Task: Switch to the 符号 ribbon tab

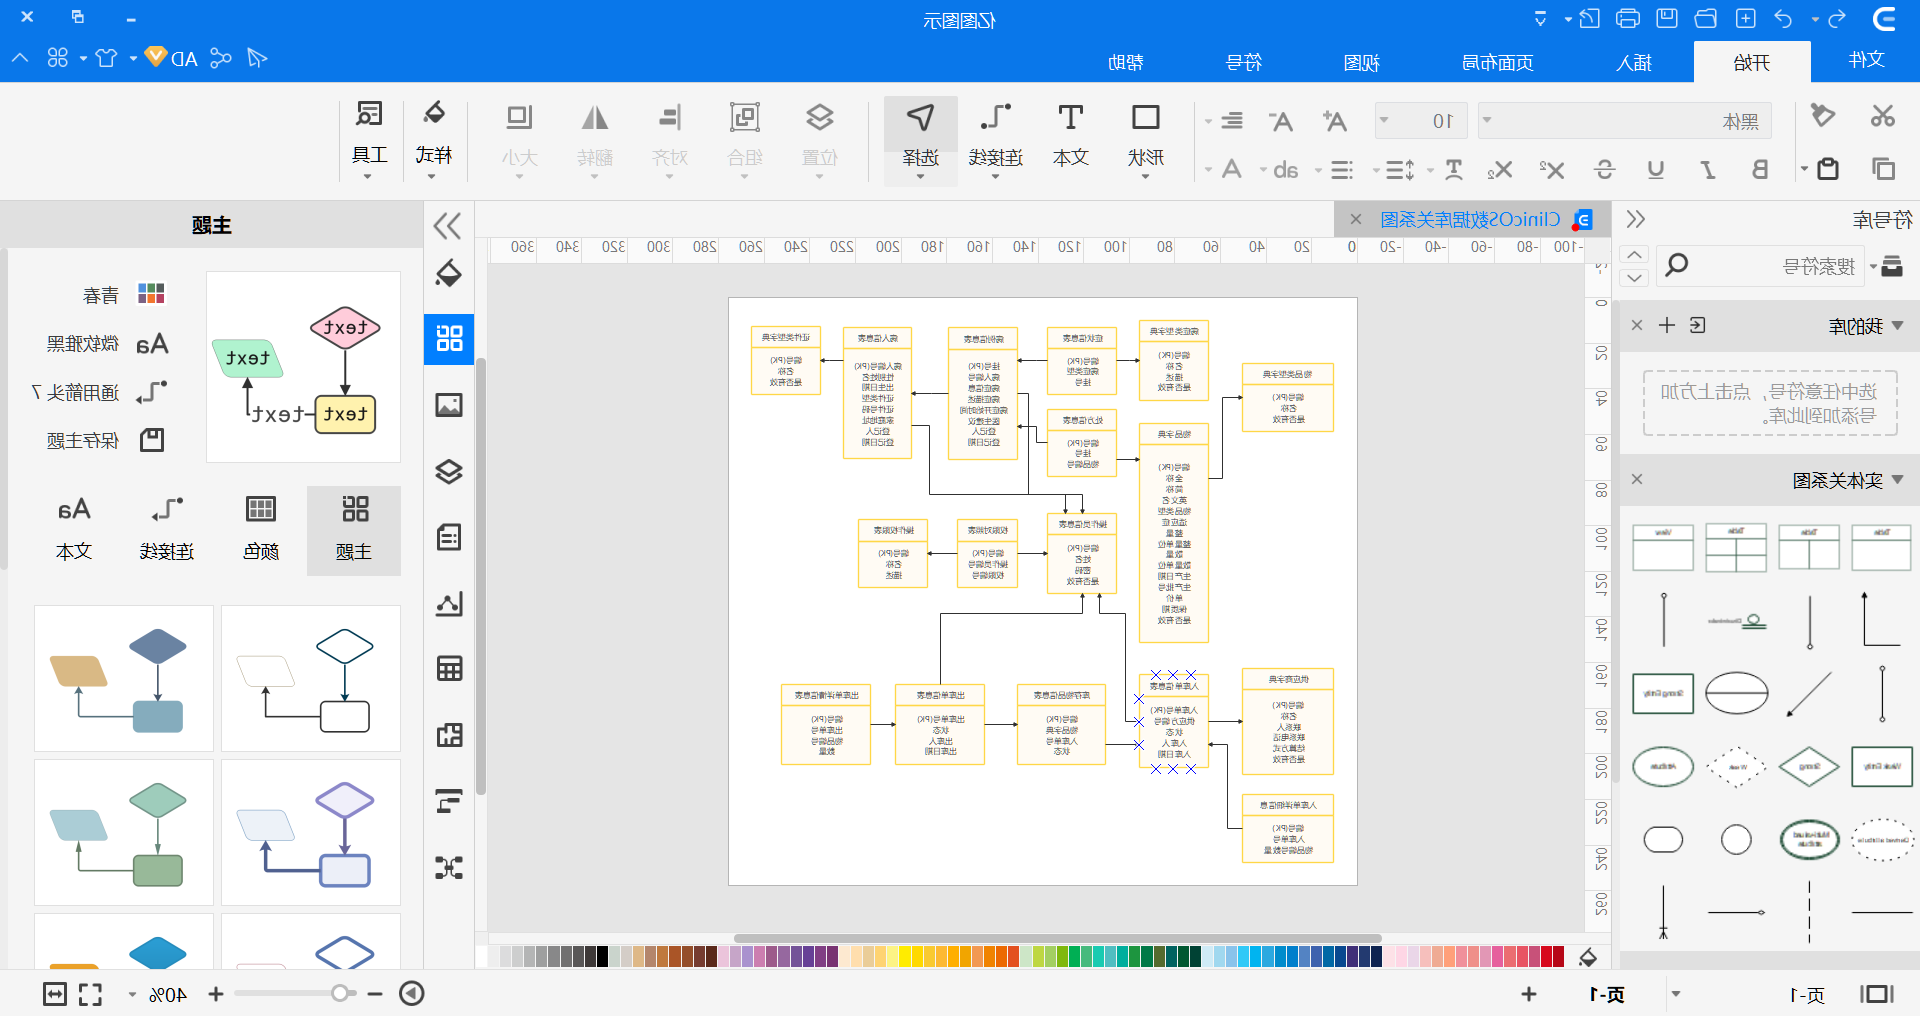Action: [1243, 62]
